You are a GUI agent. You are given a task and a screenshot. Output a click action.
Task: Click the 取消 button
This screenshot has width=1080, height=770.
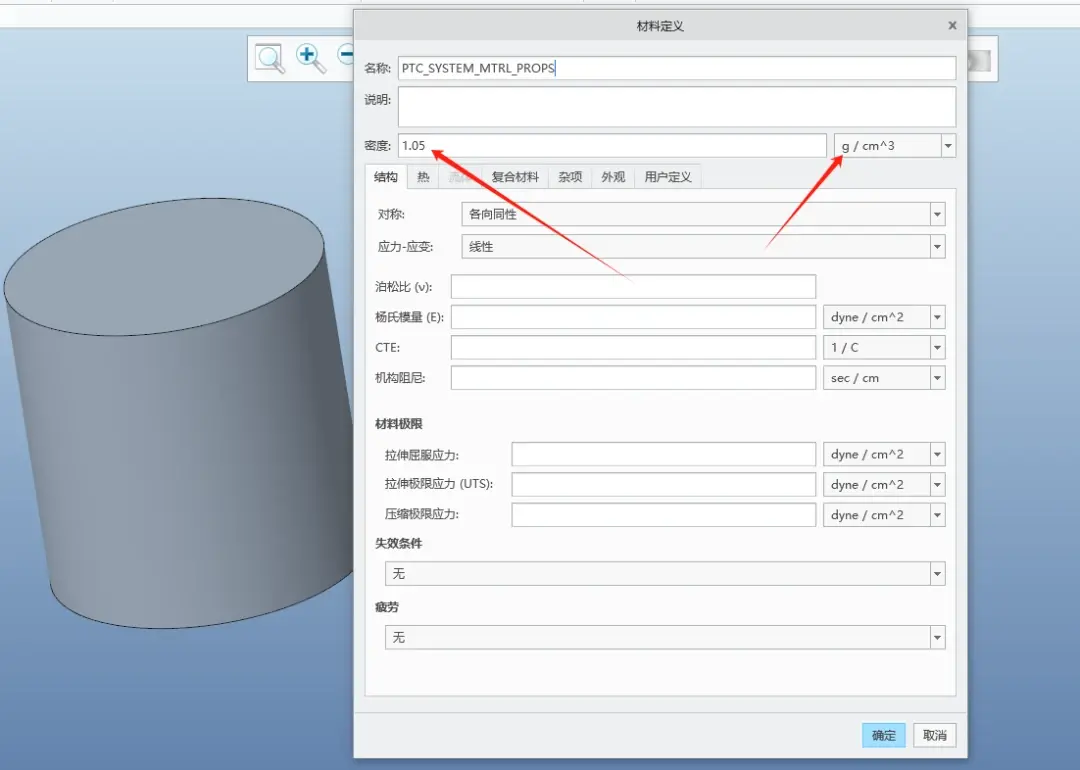[x=935, y=736]
